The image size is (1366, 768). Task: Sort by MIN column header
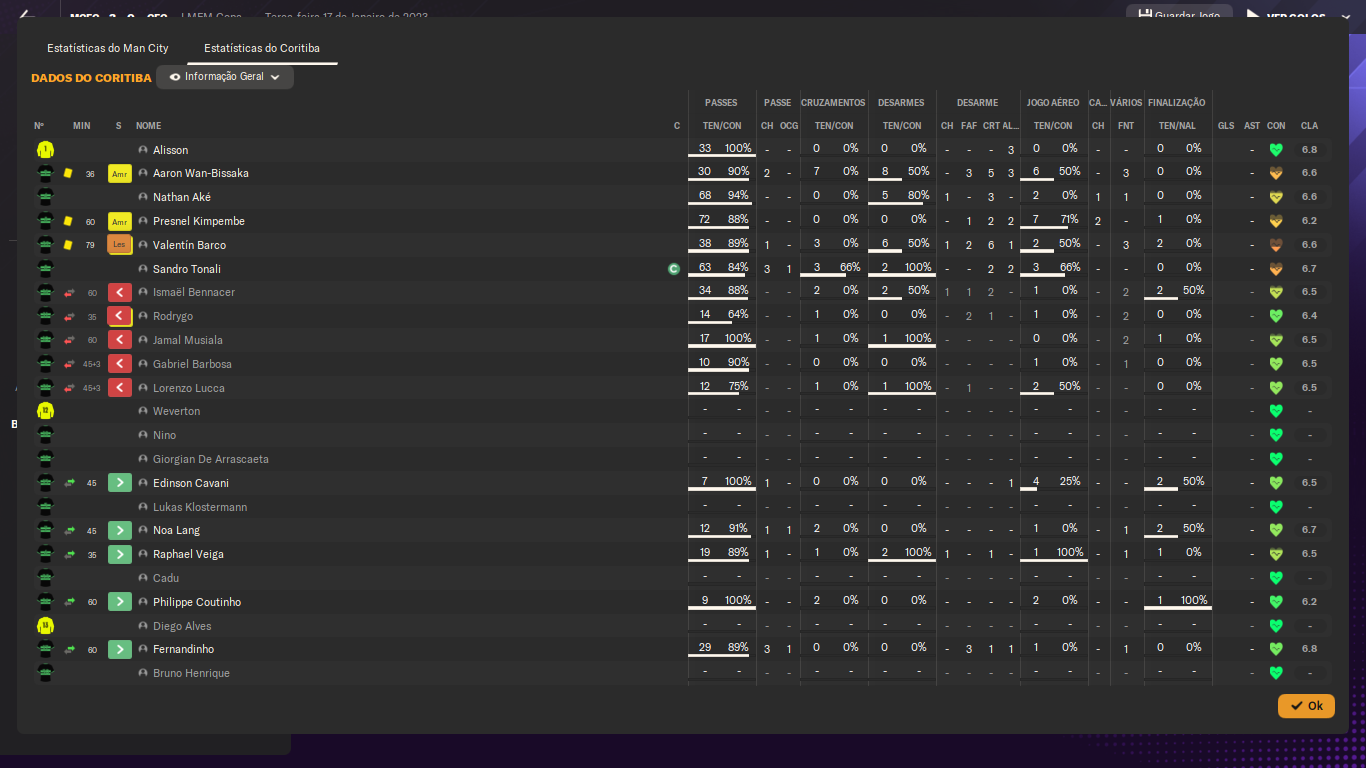82,126
